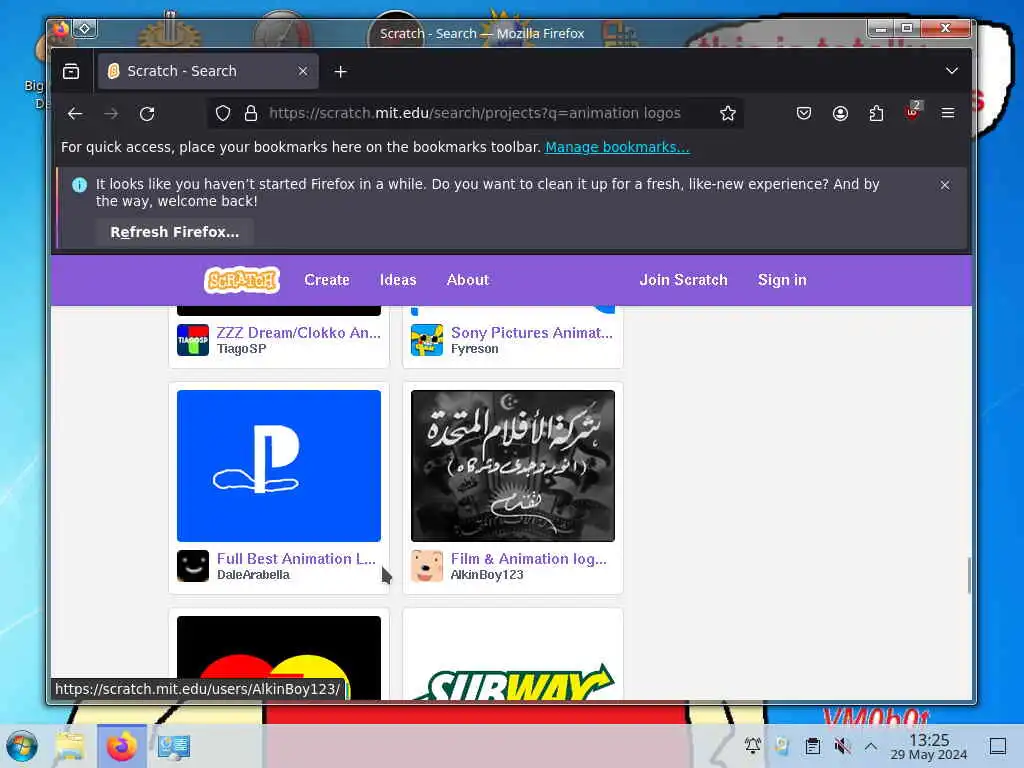Click the Scratch logo

[x=242, y=280]
